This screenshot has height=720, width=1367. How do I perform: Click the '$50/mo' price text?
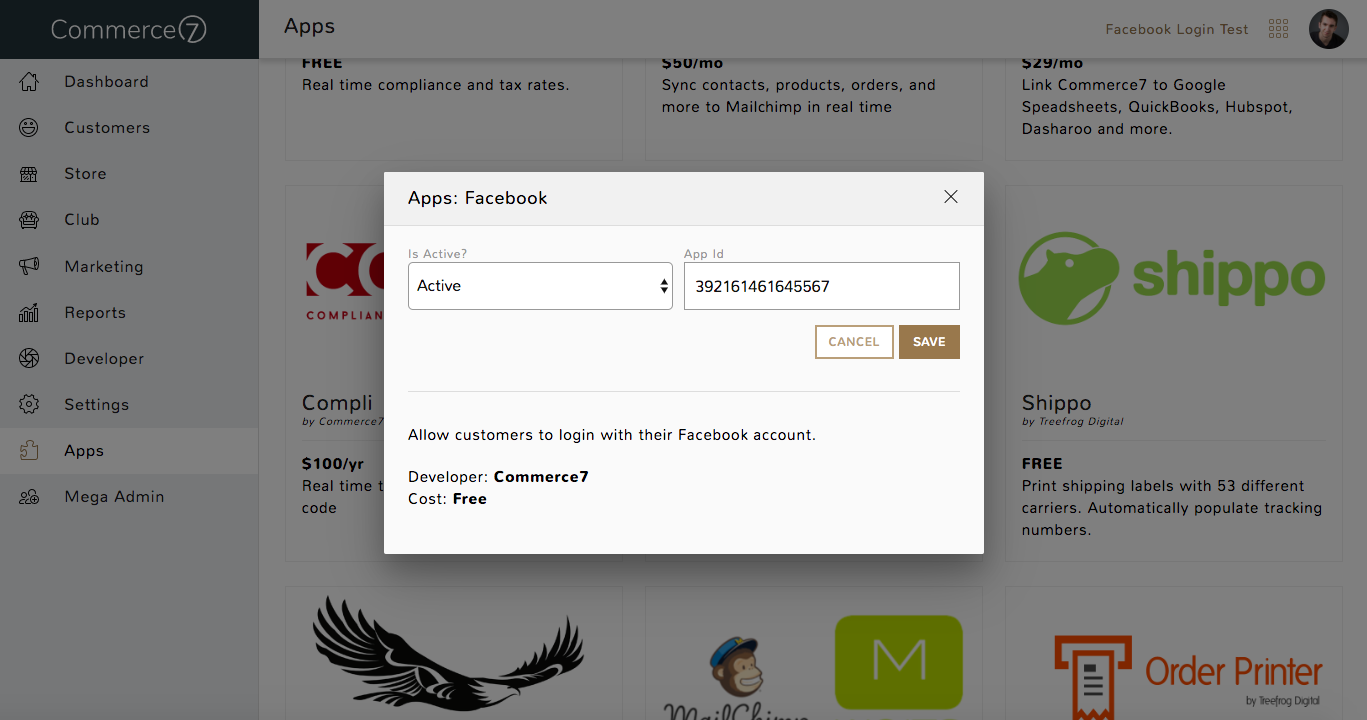pos(692,63)
